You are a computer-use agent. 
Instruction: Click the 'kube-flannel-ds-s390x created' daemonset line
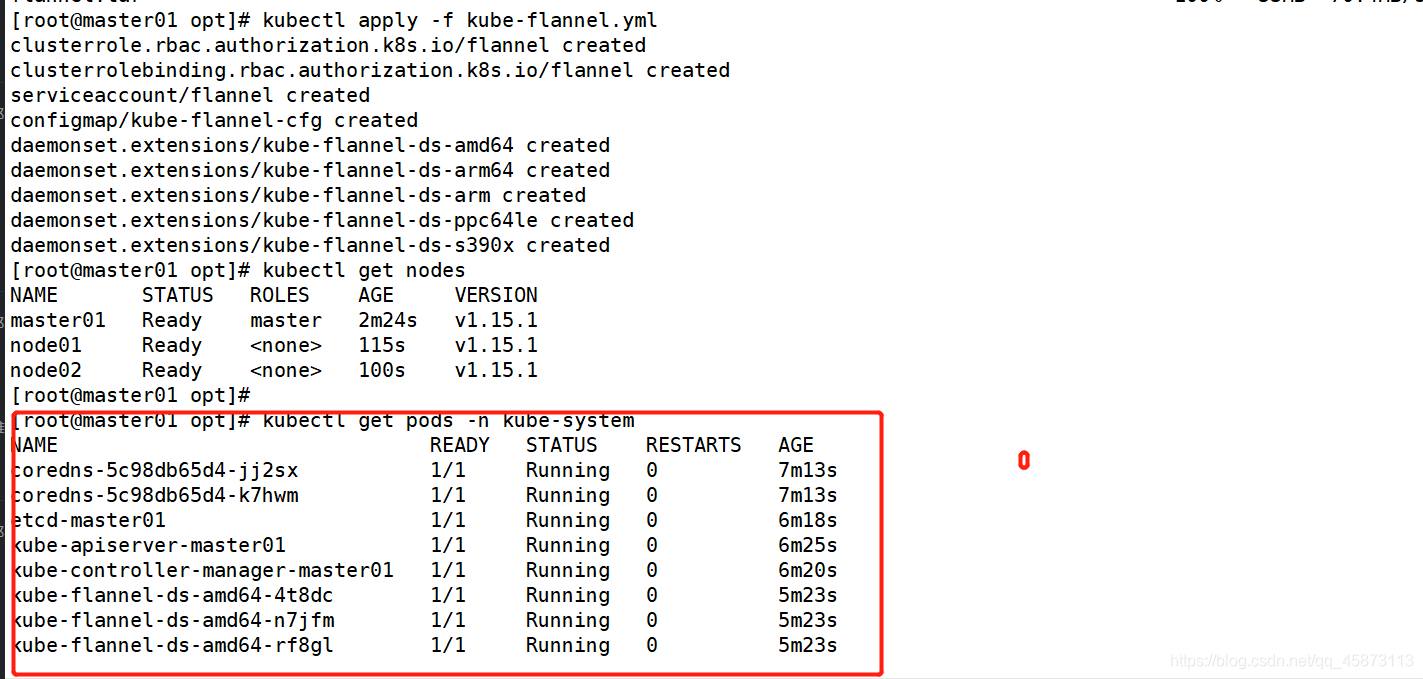[310, 245]
